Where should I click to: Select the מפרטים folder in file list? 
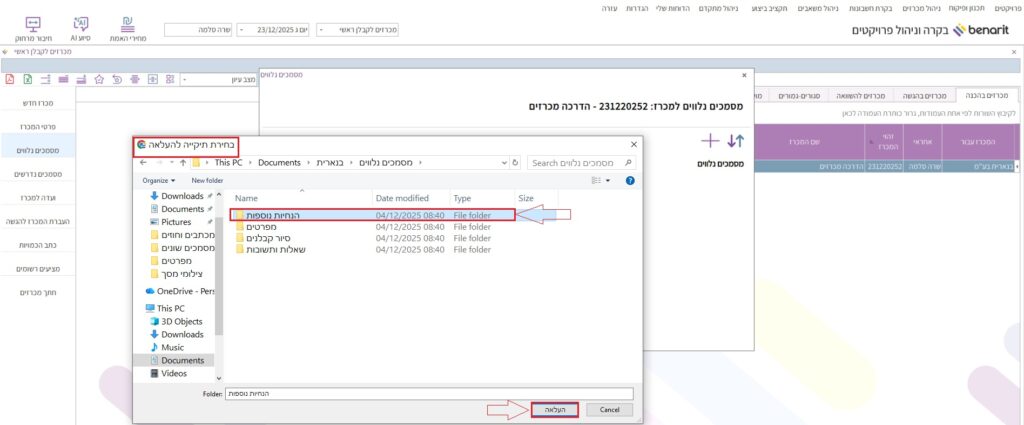(261, 226)
